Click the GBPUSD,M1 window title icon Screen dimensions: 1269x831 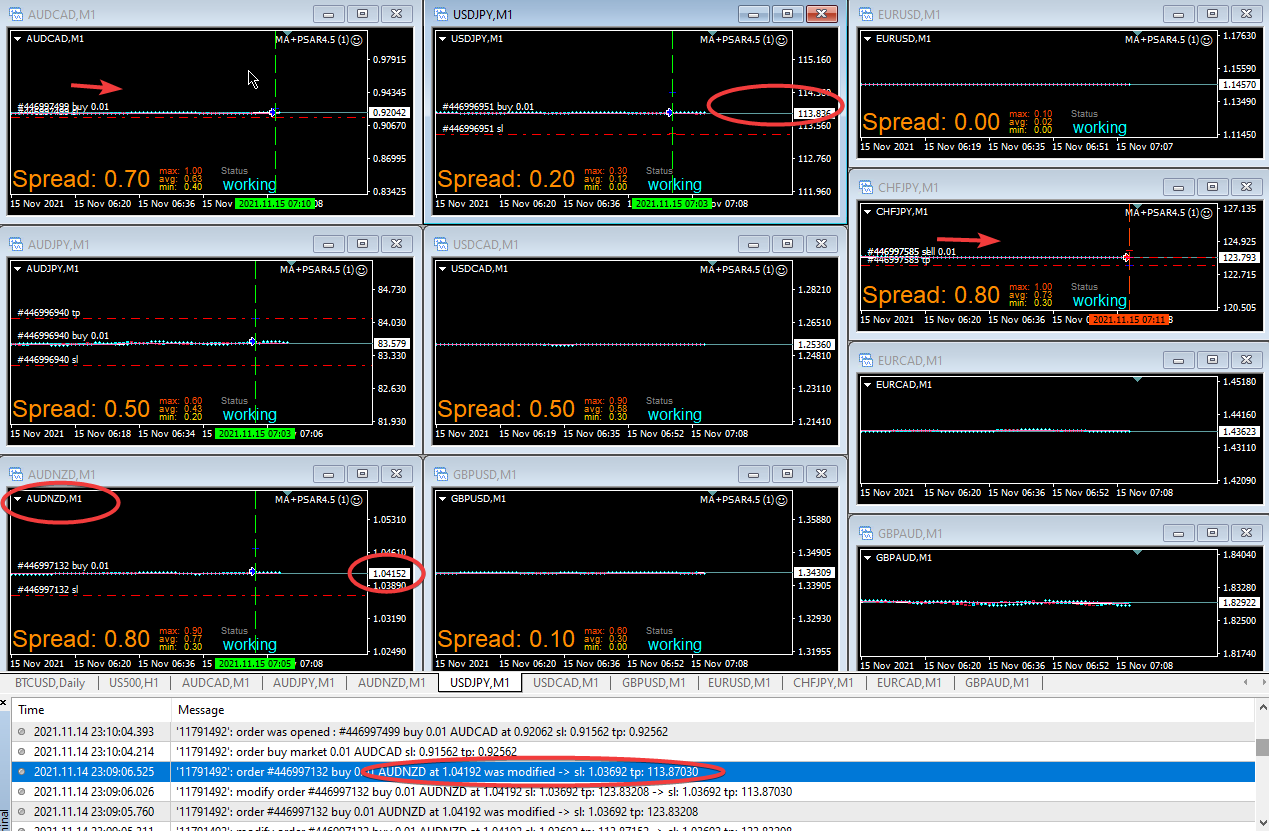[440, 475]
